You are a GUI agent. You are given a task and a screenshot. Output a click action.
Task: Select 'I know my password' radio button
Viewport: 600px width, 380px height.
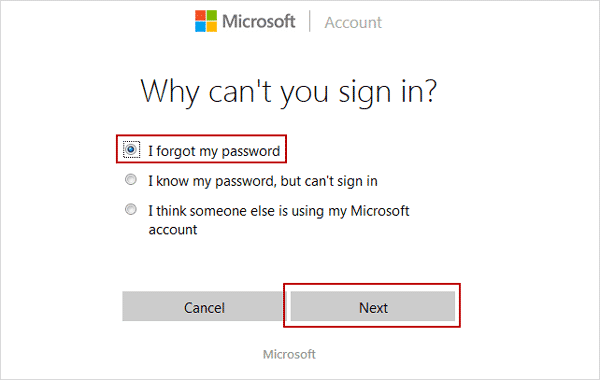pos(131,179)
